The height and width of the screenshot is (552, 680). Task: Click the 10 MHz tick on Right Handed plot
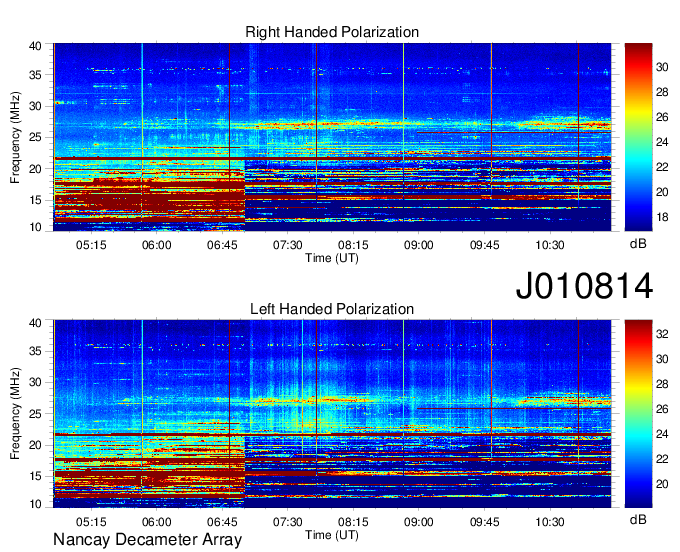[x=35, y=227]
